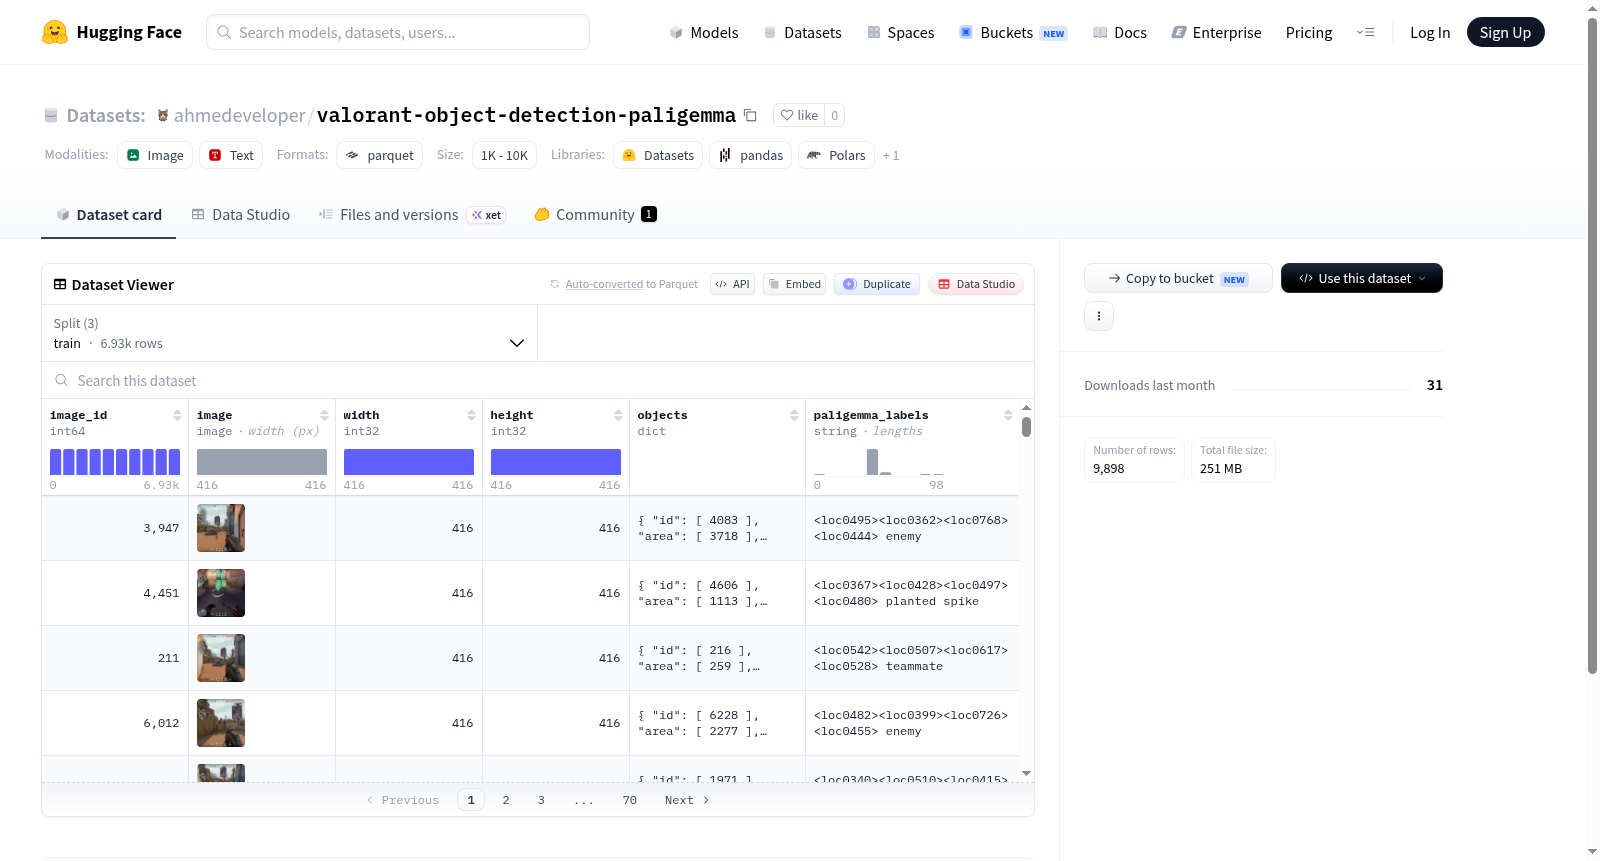Viewport: 1600px width, 861px height.
Task: Click the paligemma_labels length histogram
Action: click(879, 462)
